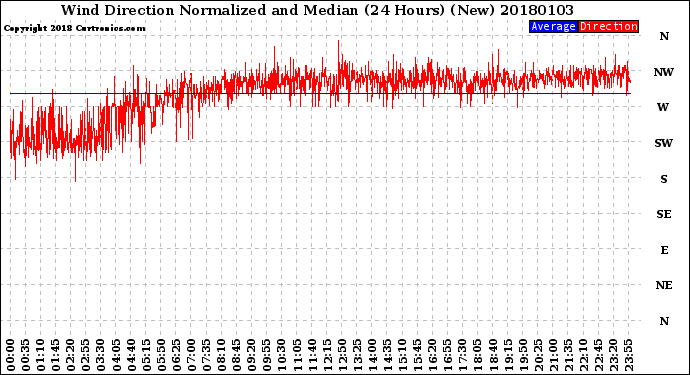Click the '21:35' time axis label

[x=568, y=355]
